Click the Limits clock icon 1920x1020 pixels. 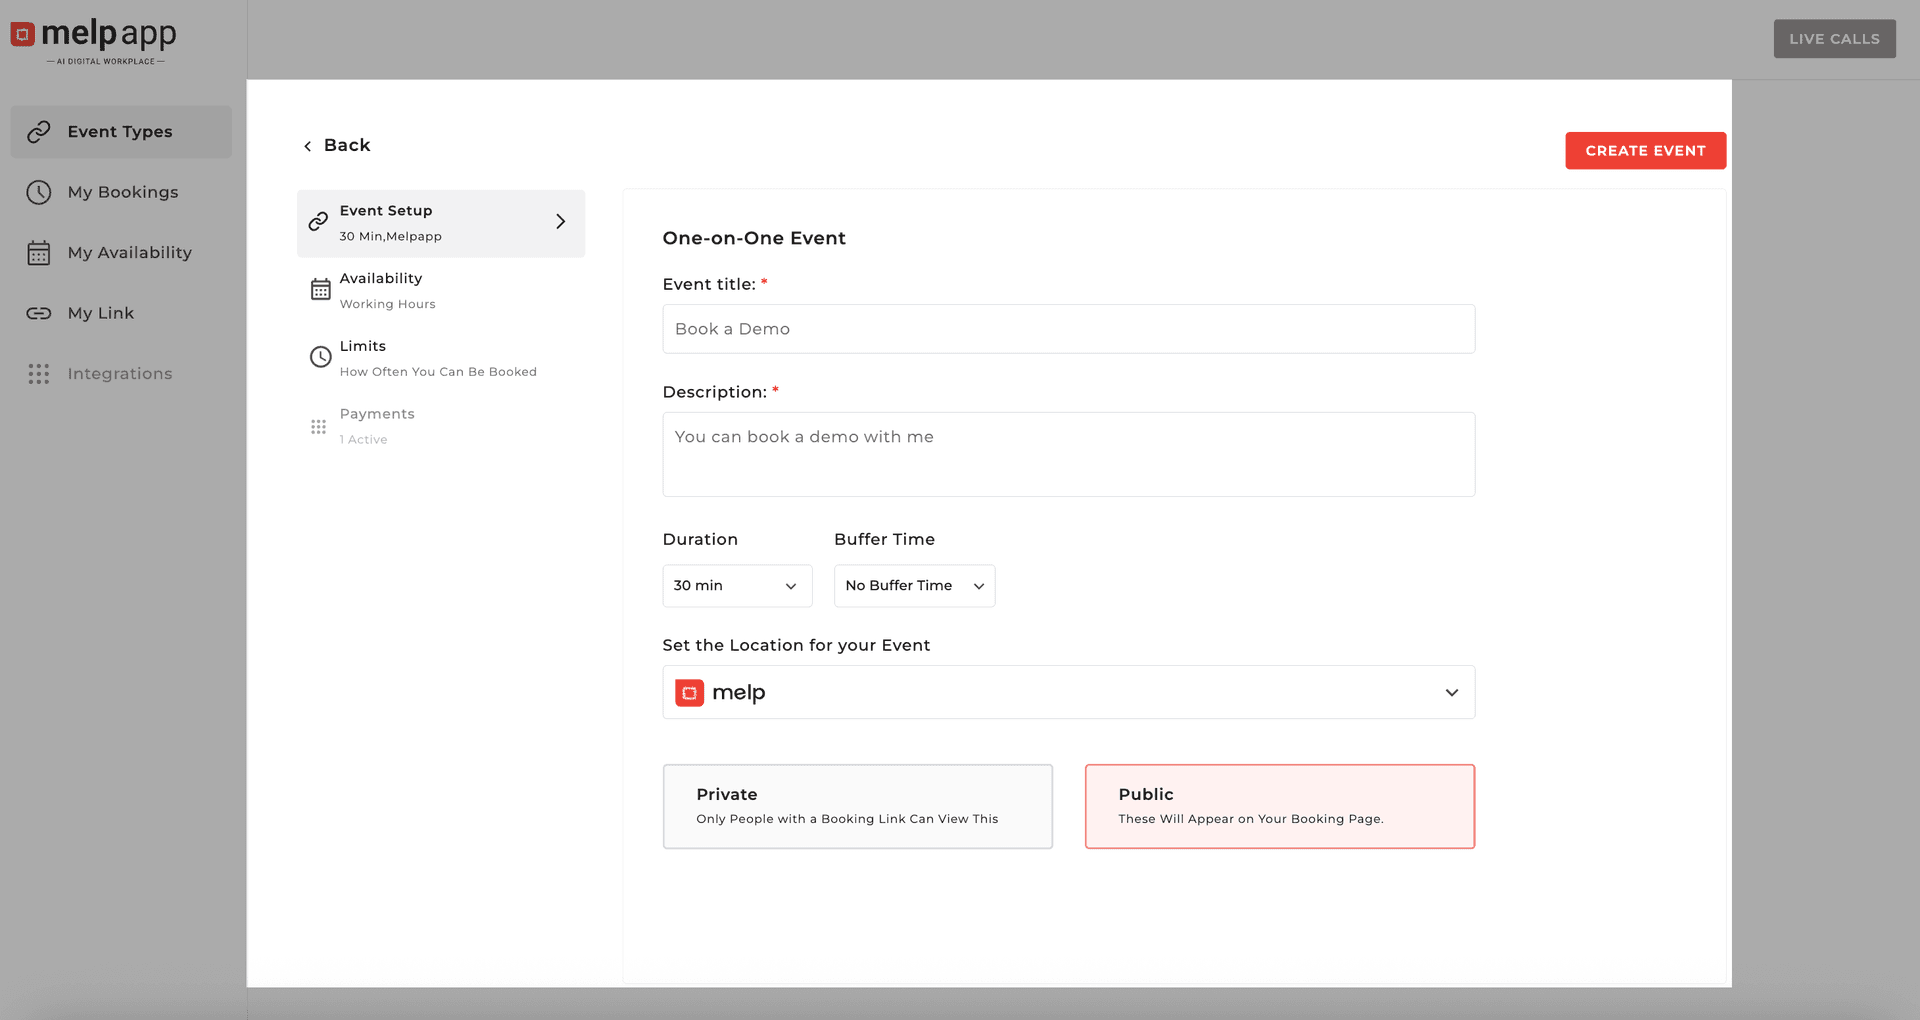320,357
